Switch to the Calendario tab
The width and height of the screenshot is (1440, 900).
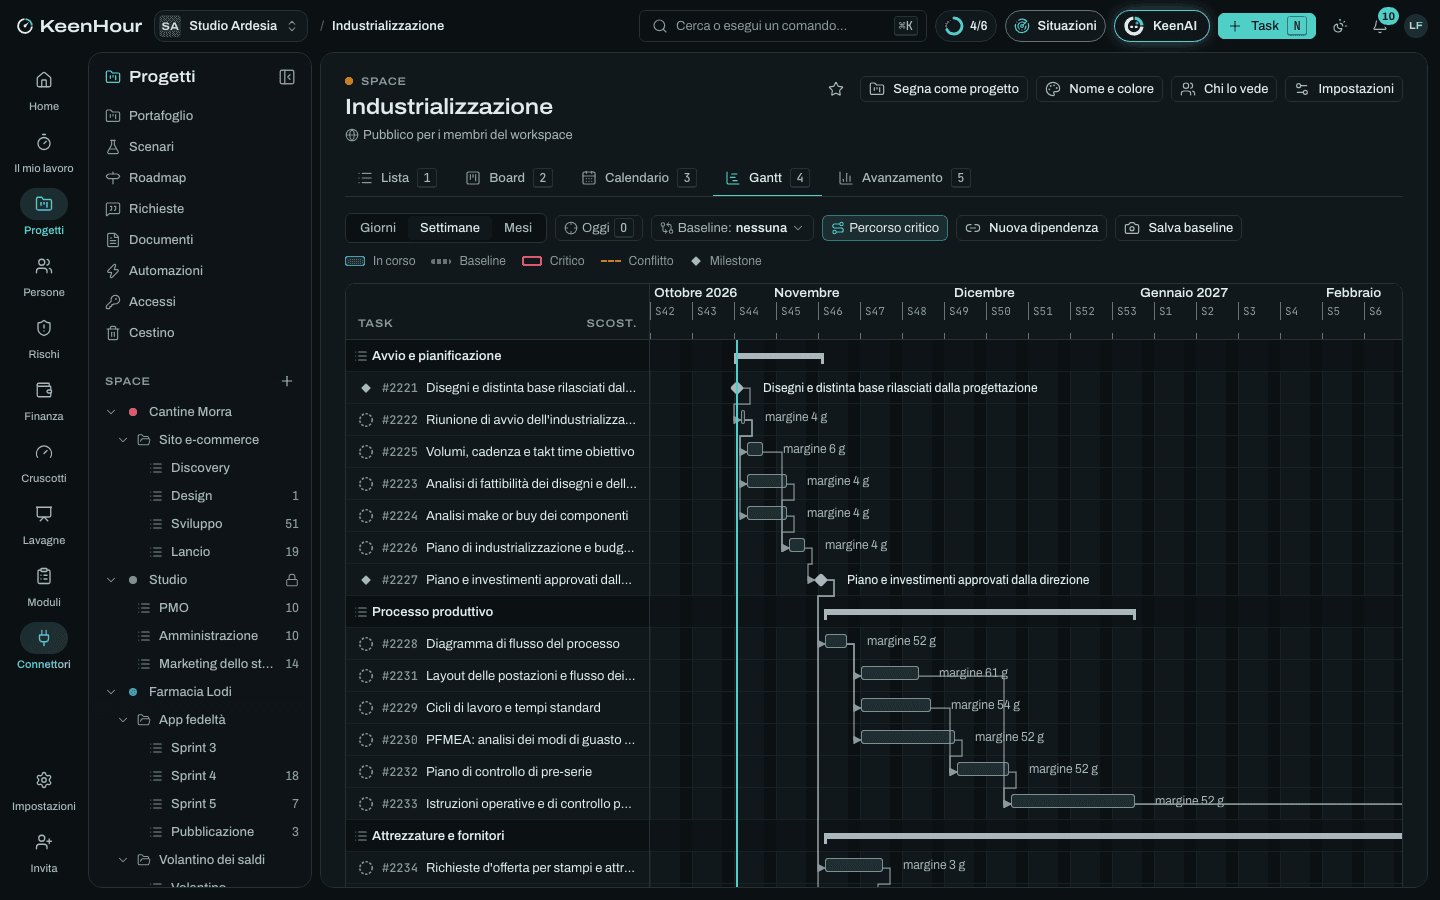tap(638, 178)
